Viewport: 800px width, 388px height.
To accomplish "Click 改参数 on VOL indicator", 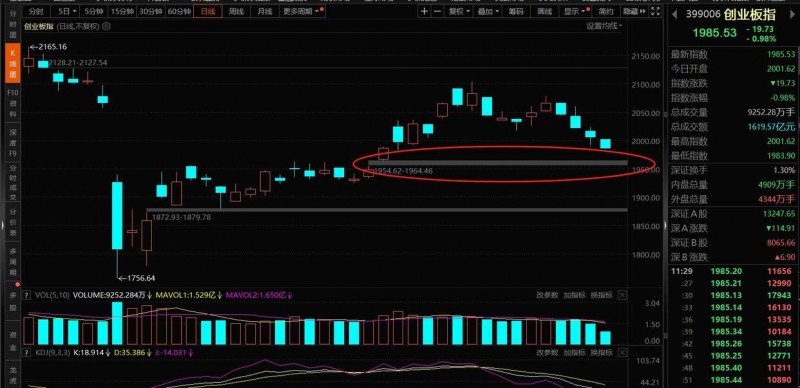I will pos(546,295).
